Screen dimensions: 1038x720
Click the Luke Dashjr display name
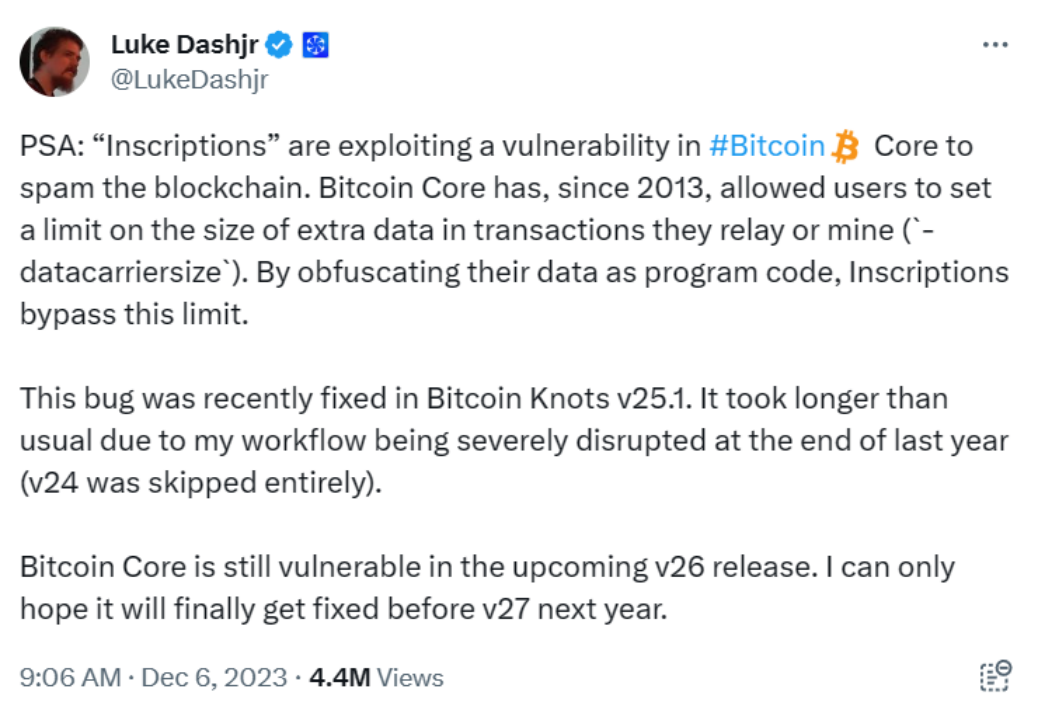185,45
